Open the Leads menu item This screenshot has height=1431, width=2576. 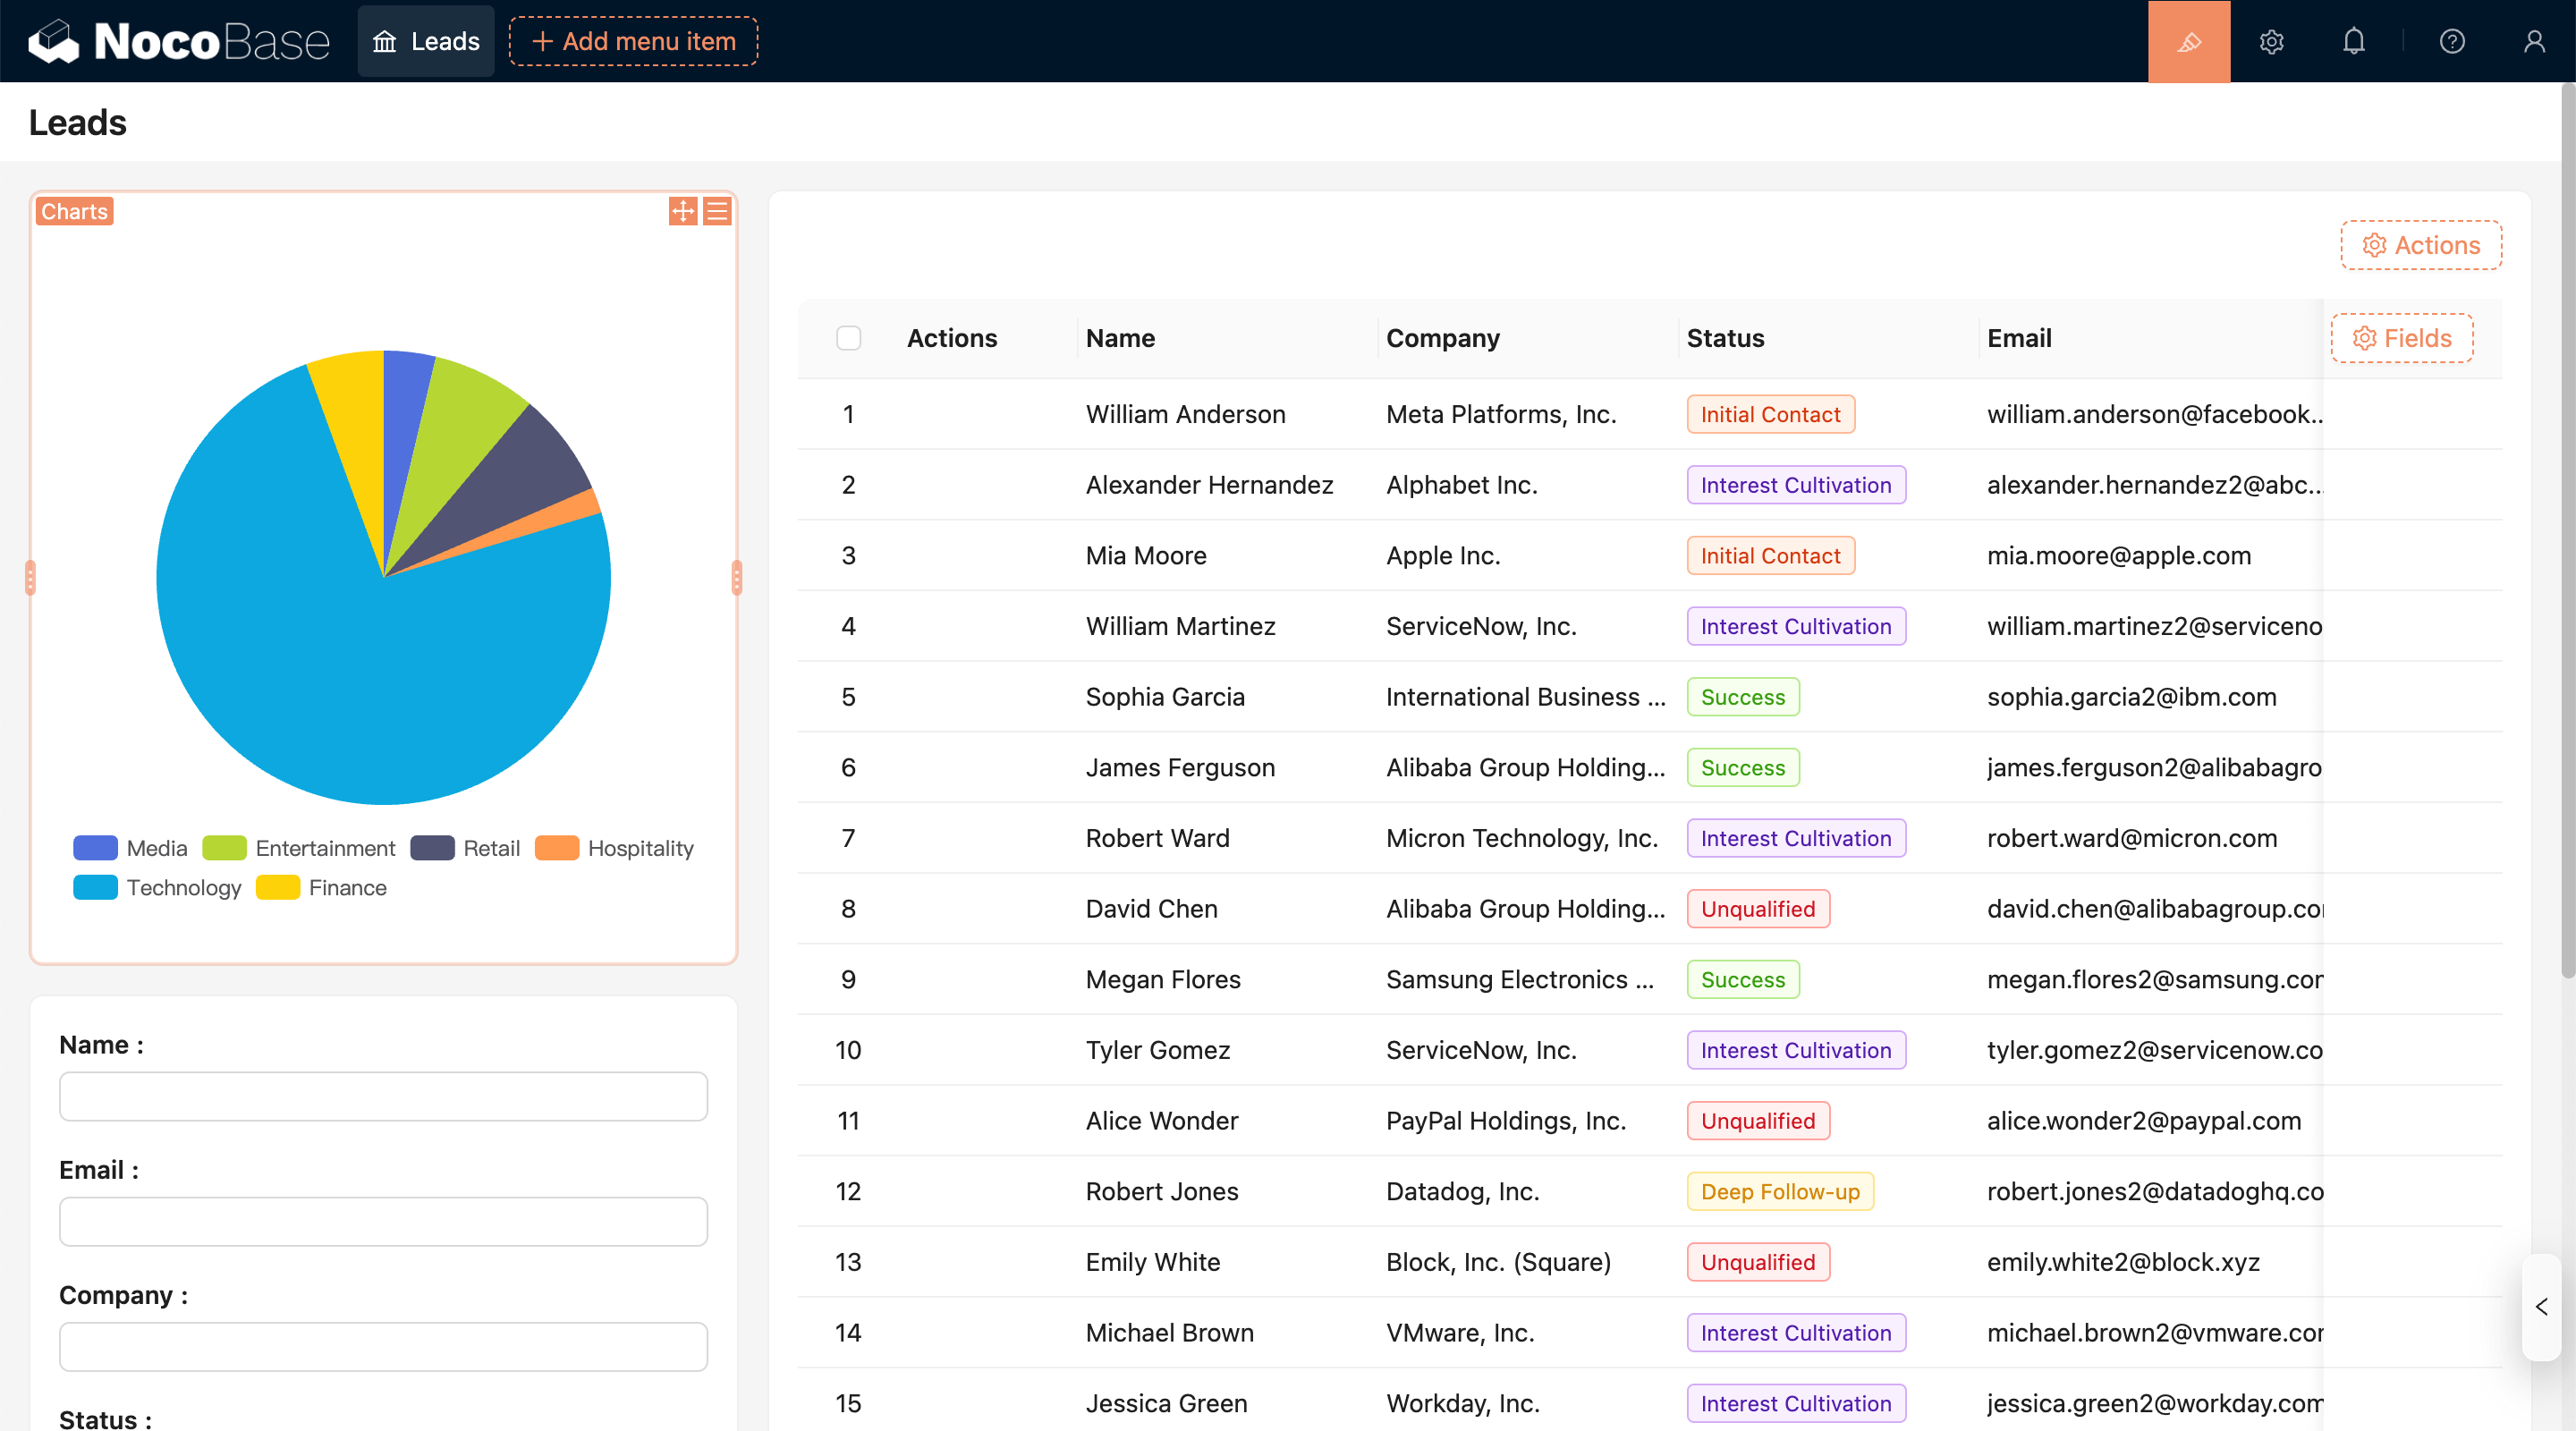(426, 41)
